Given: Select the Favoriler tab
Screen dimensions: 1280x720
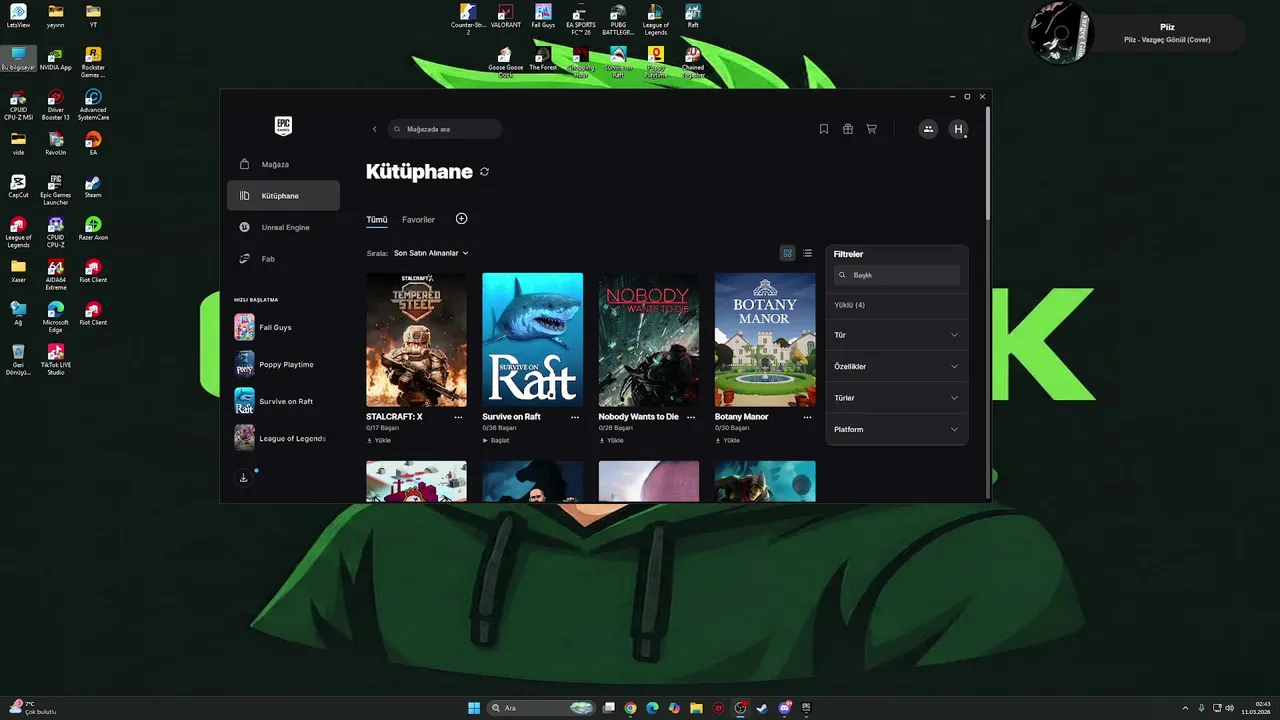Looking at the screenshot, I should 418,220.
